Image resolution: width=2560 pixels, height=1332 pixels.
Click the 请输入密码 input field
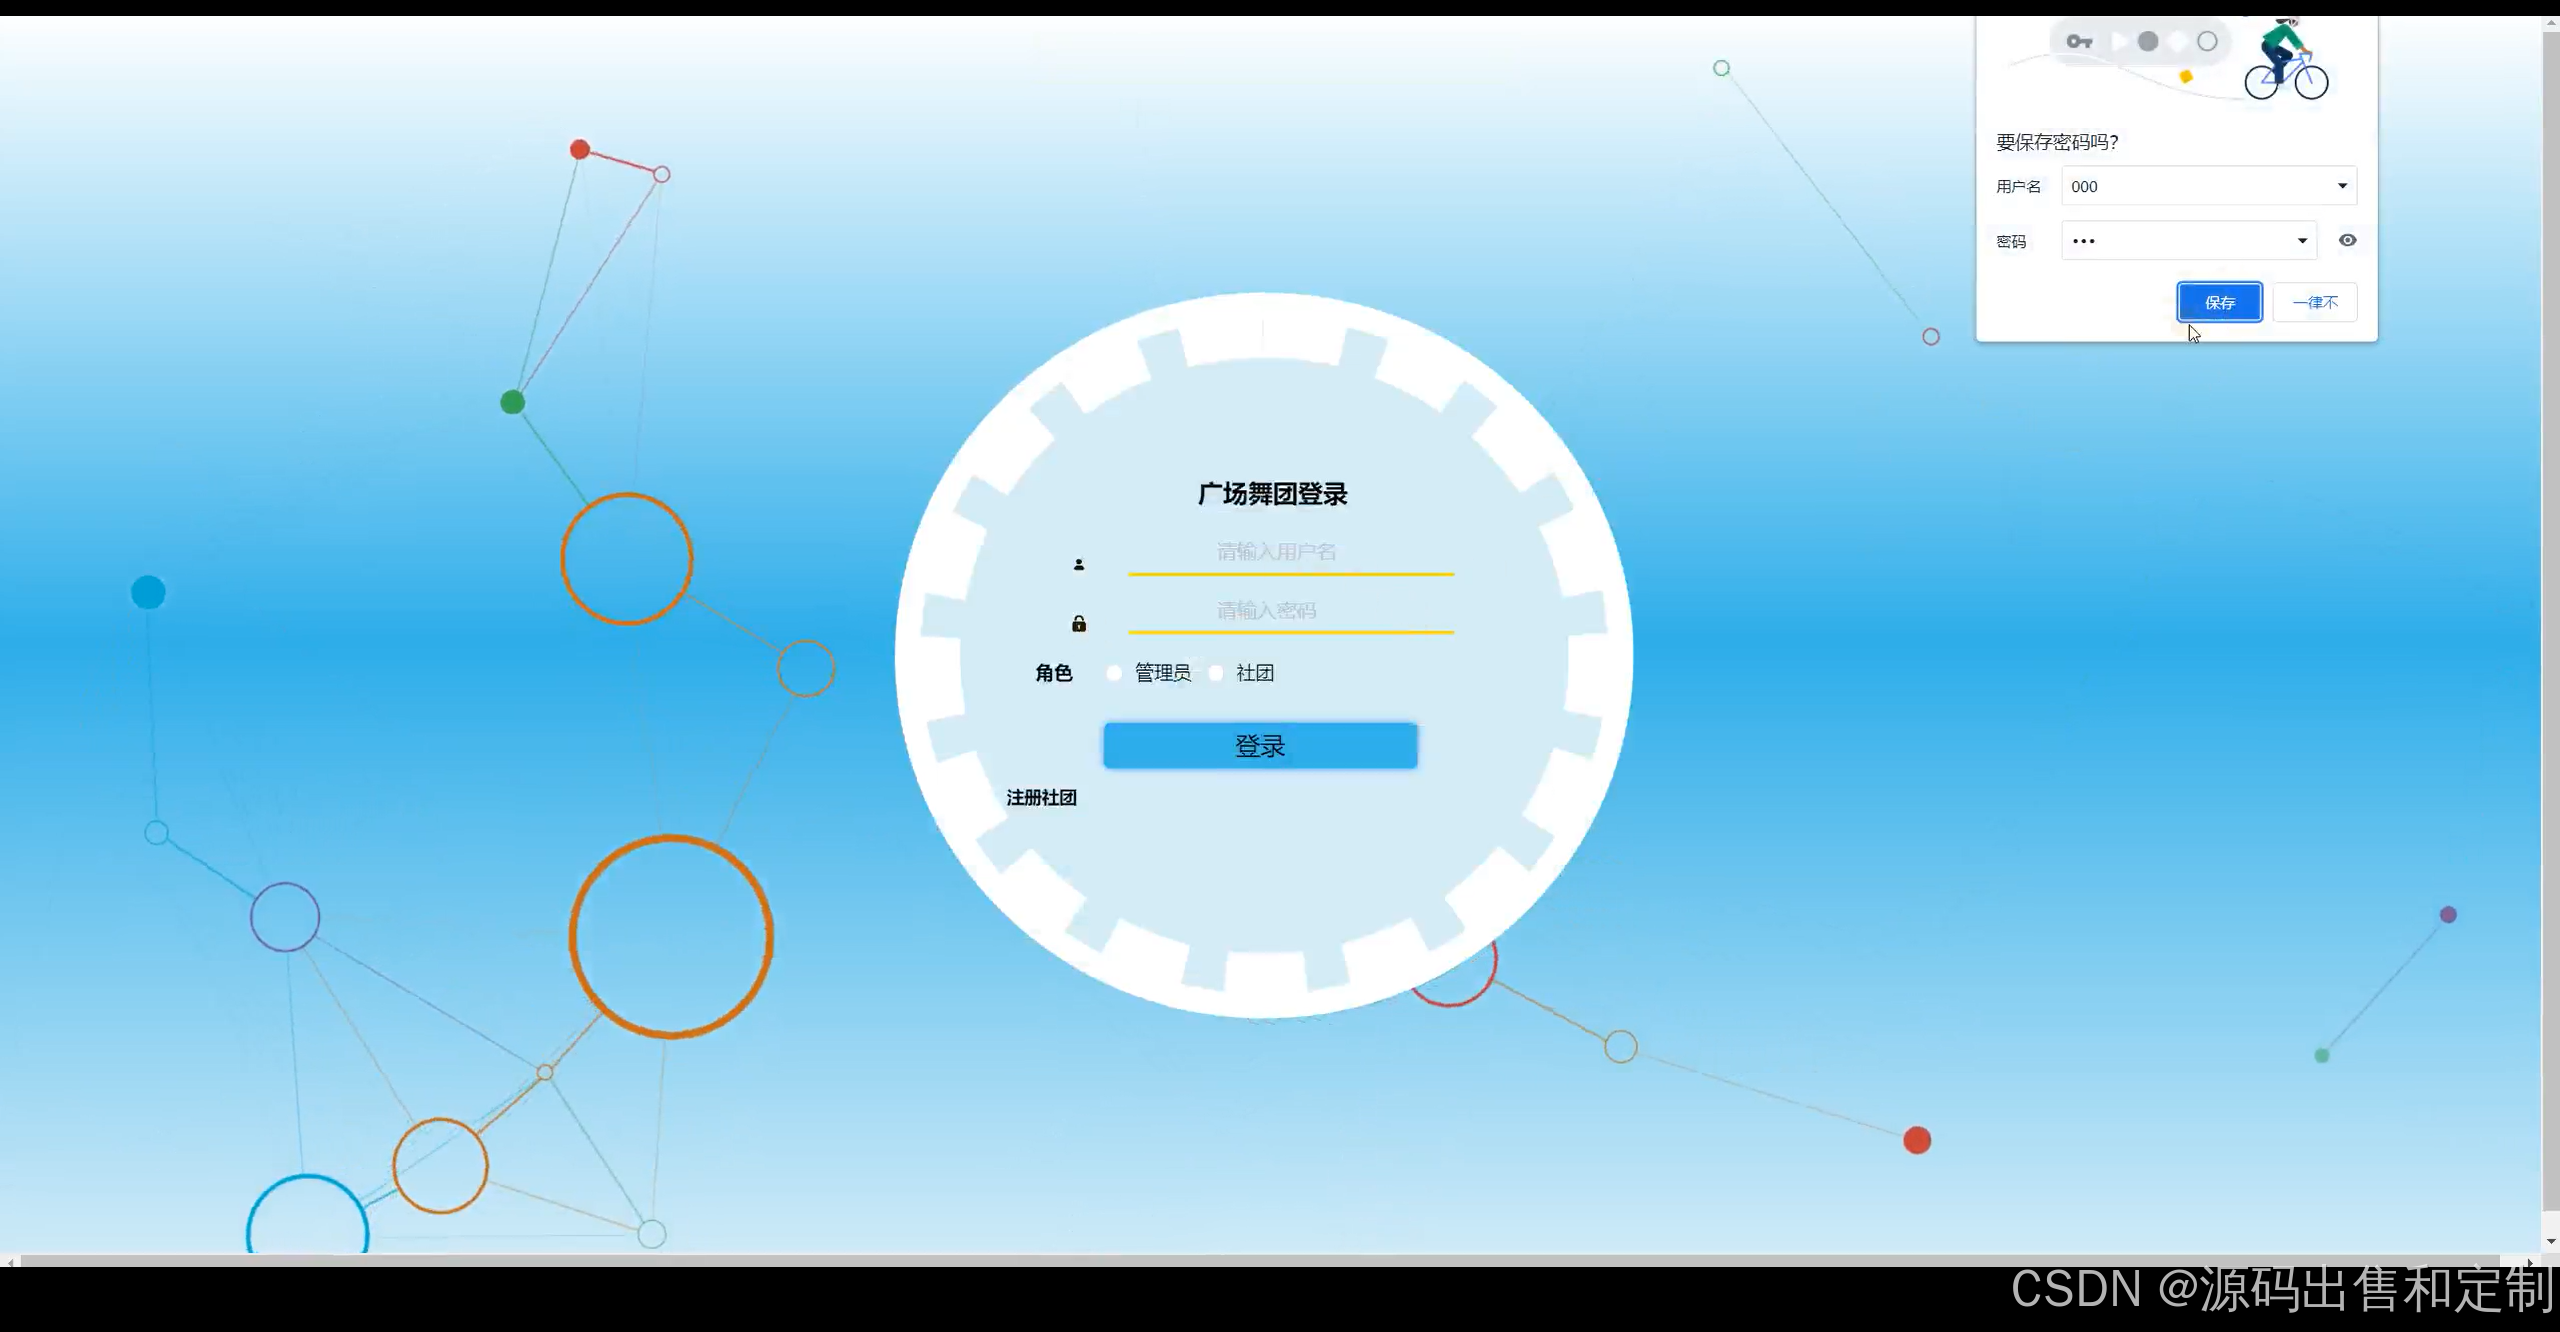coord(1290,611)
